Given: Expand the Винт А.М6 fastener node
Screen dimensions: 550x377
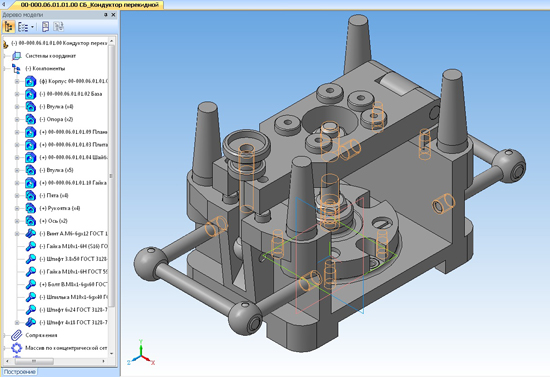Looking at the screenshot, I should pyautogui.click(x=16, y=234).
